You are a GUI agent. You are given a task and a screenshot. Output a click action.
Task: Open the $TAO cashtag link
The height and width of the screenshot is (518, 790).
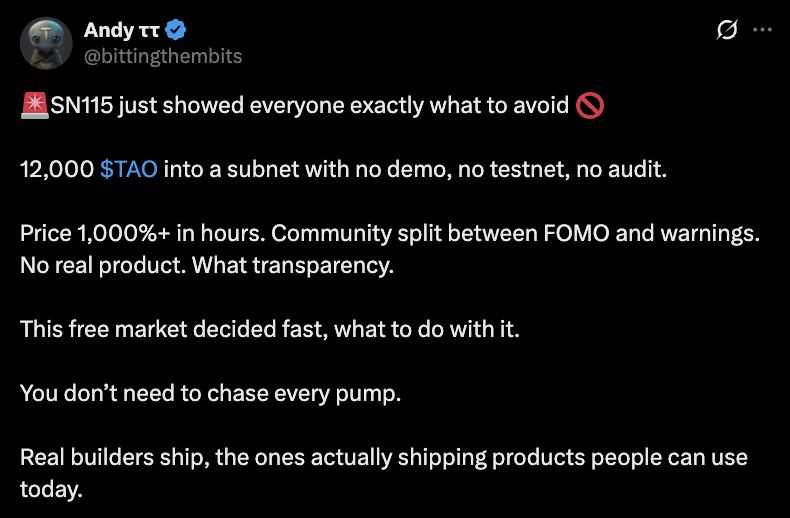pos(129,169)
